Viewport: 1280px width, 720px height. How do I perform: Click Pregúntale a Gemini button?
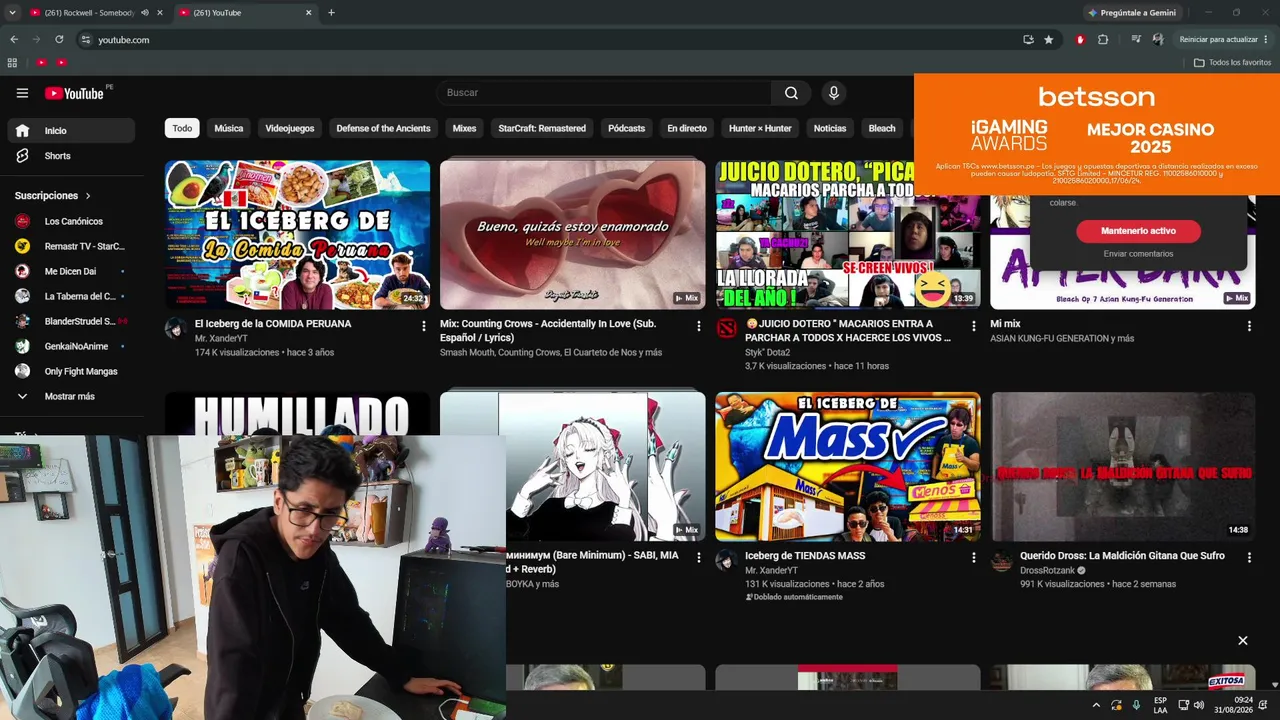click(x=1132, y=13)
